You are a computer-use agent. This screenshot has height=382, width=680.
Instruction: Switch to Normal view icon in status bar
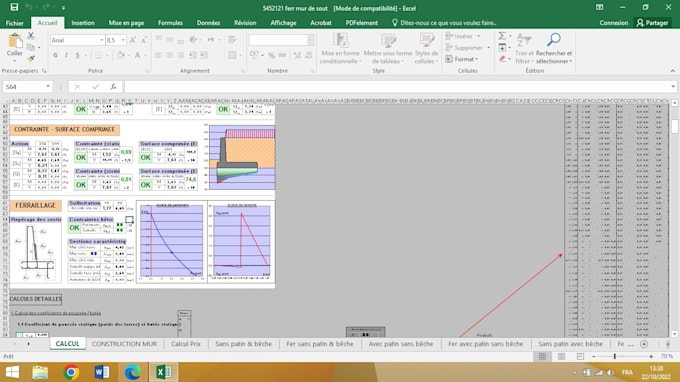click(542, 356)
